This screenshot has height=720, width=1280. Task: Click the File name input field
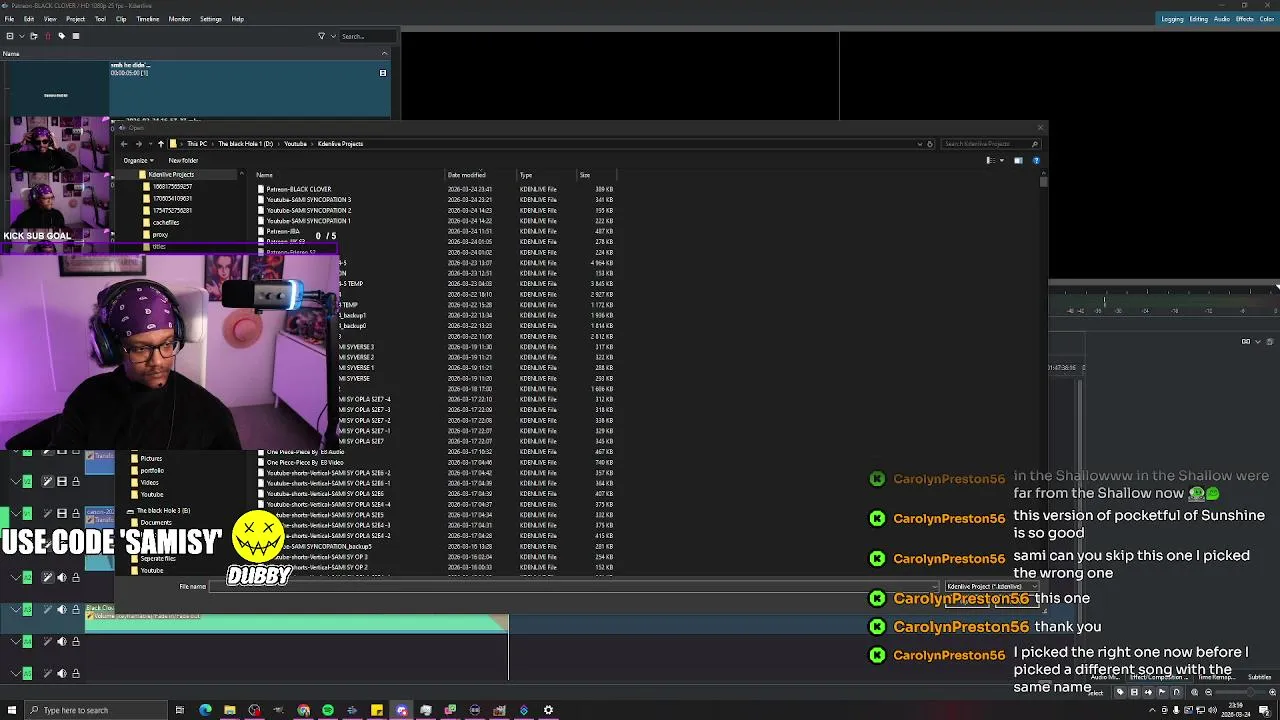point(574,587)
